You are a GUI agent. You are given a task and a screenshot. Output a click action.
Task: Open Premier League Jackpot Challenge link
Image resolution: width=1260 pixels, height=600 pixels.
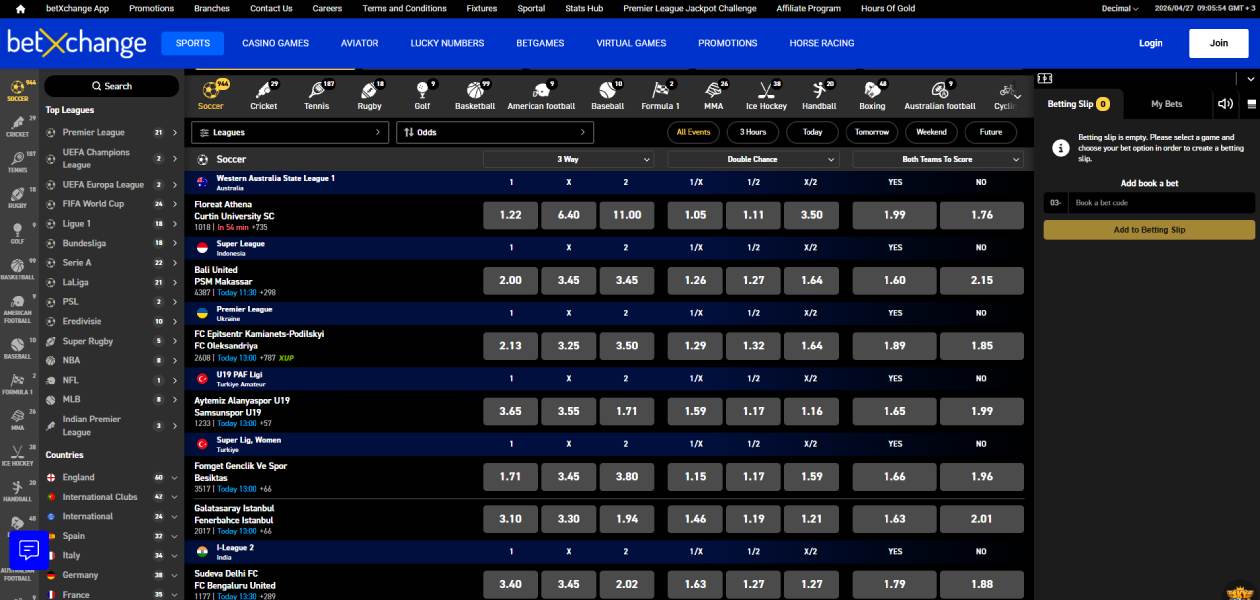[690, 8]
